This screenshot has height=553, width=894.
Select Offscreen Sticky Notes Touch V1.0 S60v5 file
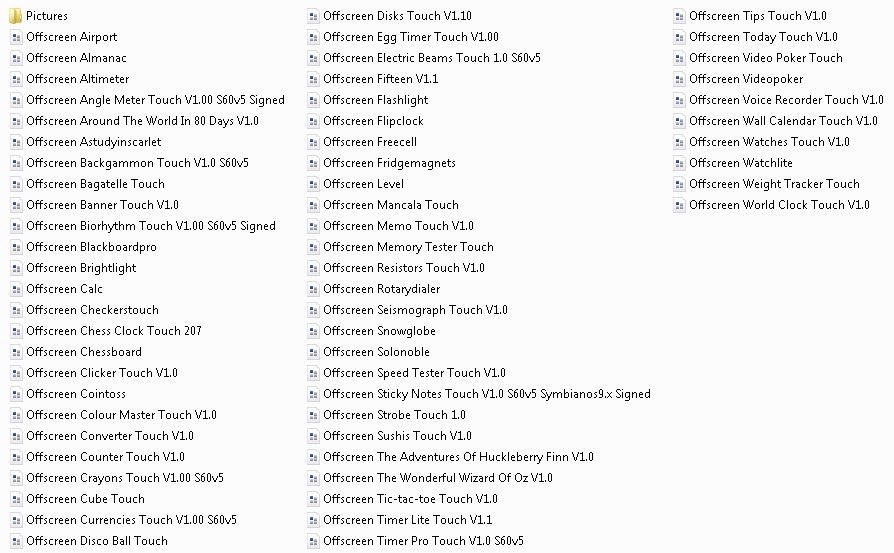pos(487,394)
